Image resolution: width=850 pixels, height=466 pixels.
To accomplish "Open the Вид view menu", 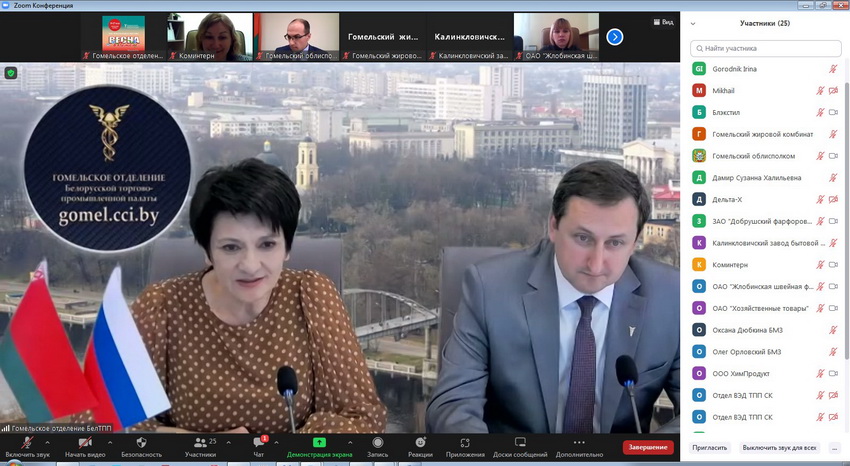I will tap(664, 22).
